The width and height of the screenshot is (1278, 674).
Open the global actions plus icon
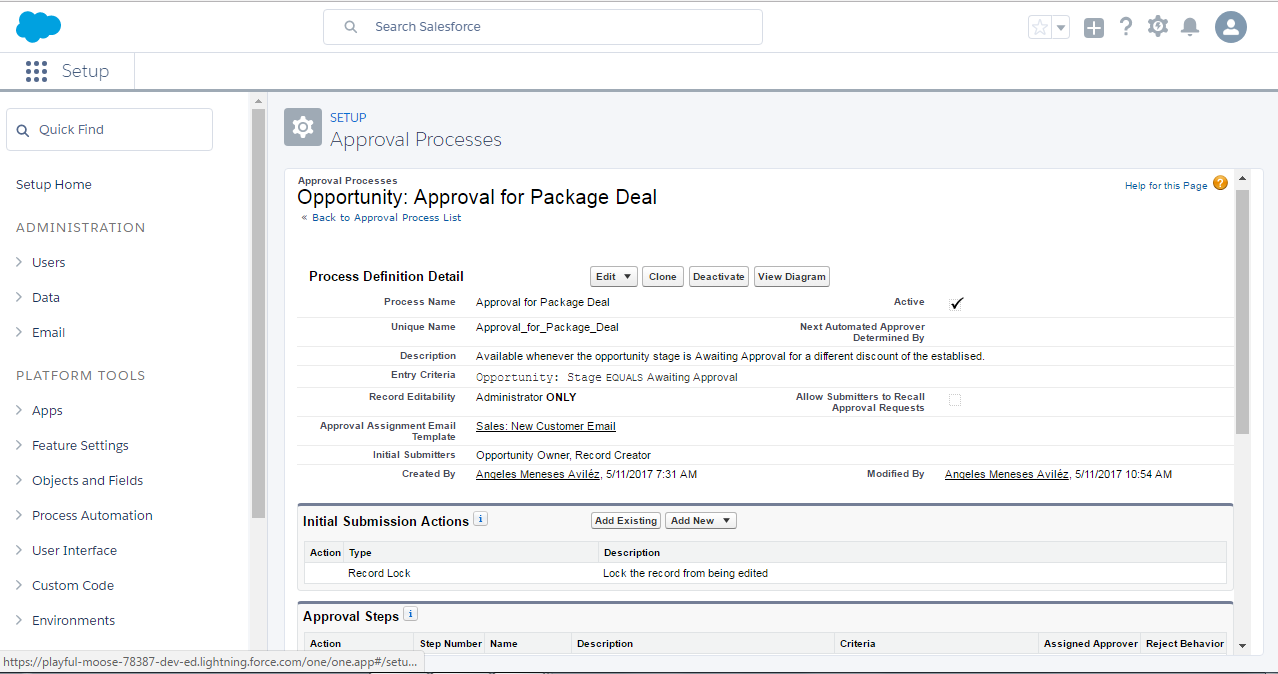click(1094, 28)
